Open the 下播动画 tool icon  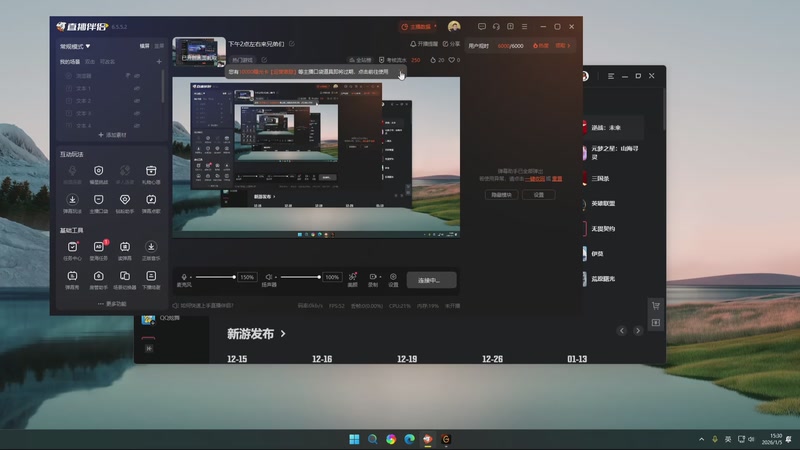coord(151,276)
